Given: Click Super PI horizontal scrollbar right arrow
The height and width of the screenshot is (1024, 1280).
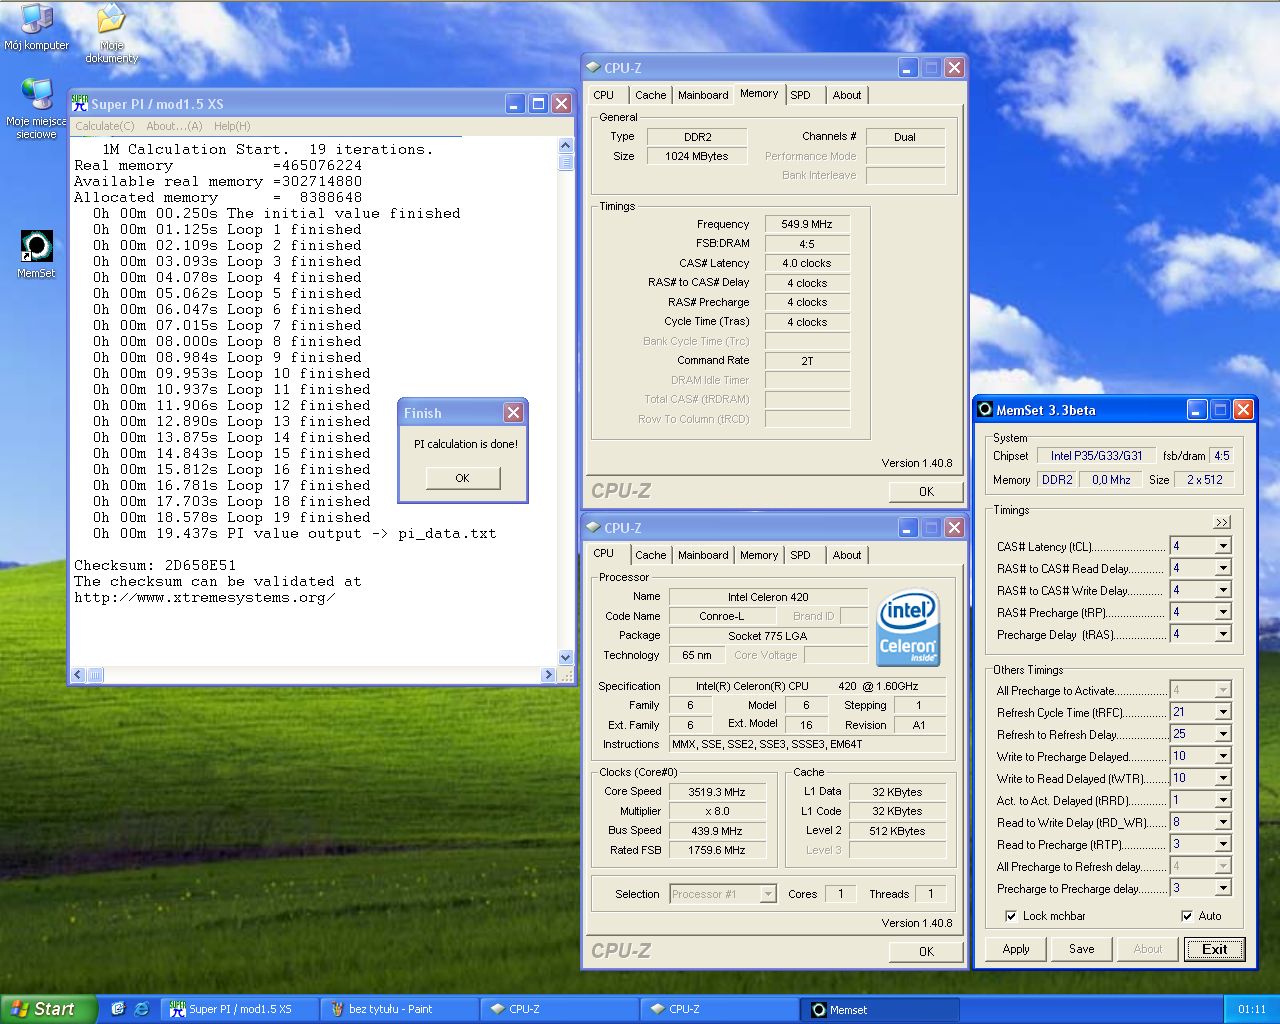Looking at the screenshot, I should tap(547, 675).
